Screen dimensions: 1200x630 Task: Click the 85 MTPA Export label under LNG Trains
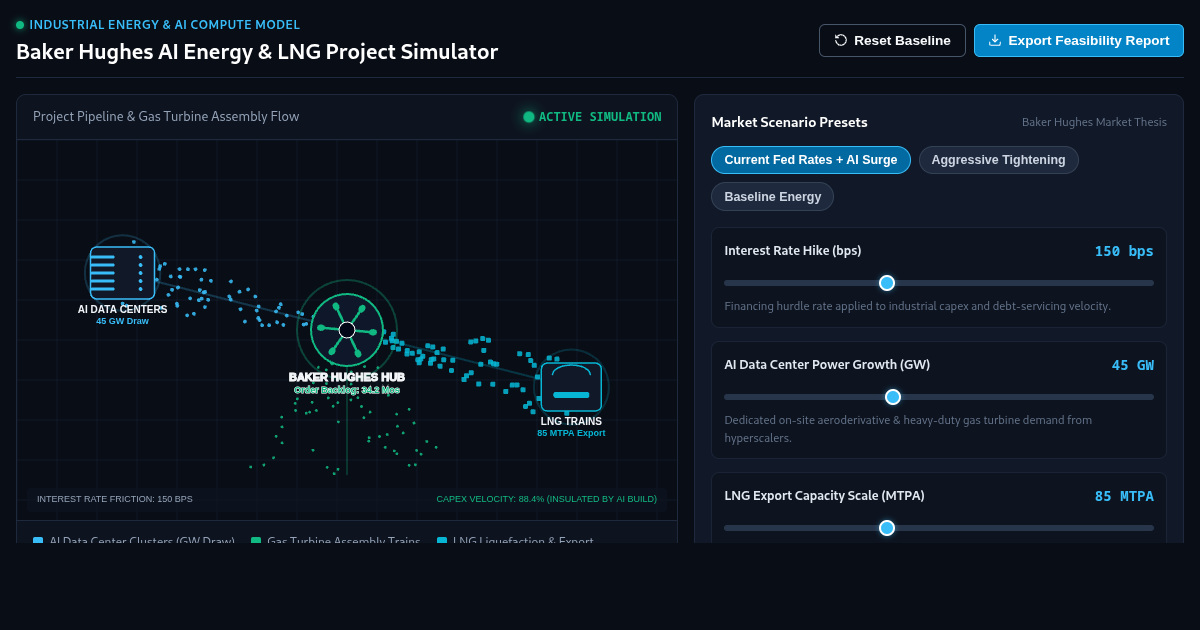click(x=571, y=433)
